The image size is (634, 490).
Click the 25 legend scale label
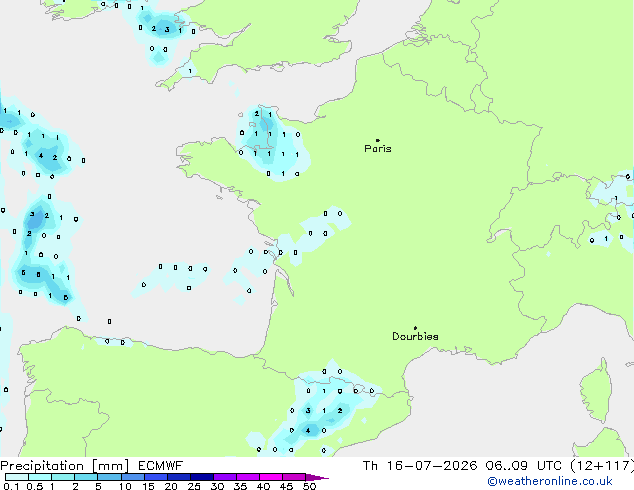pos(194,486)
